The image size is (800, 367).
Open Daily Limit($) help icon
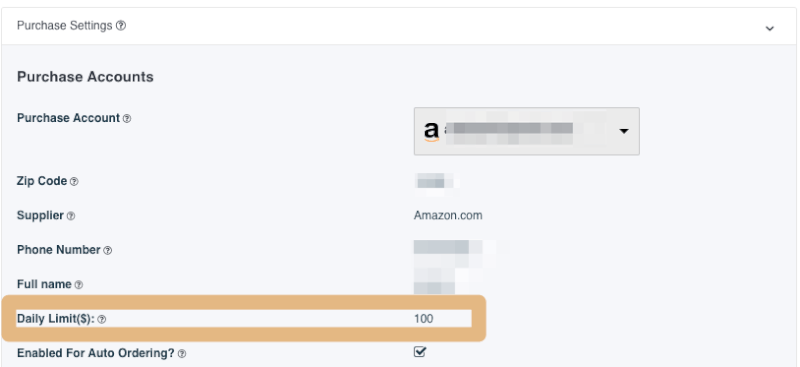coord(102,320)
